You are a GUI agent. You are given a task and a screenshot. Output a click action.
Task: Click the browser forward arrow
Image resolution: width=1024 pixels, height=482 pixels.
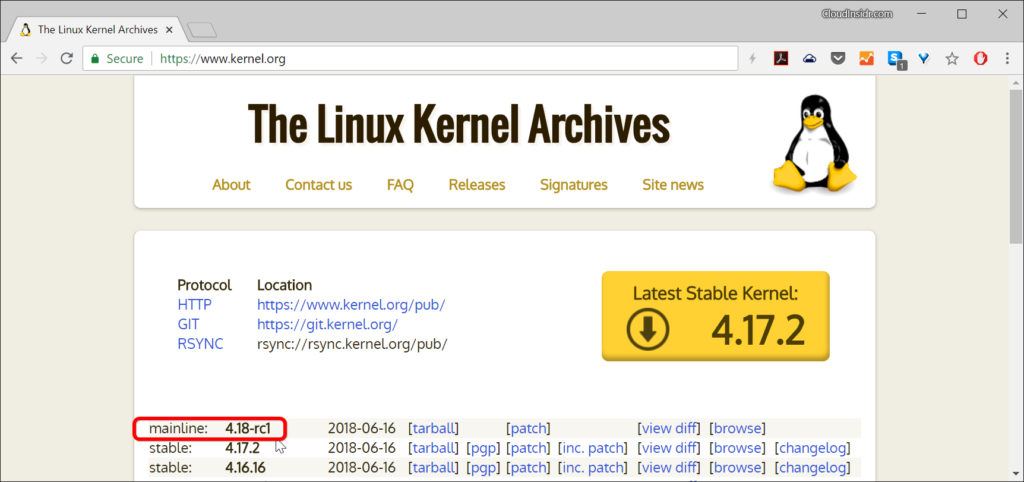pyautogui.click(x=41, y=59)
